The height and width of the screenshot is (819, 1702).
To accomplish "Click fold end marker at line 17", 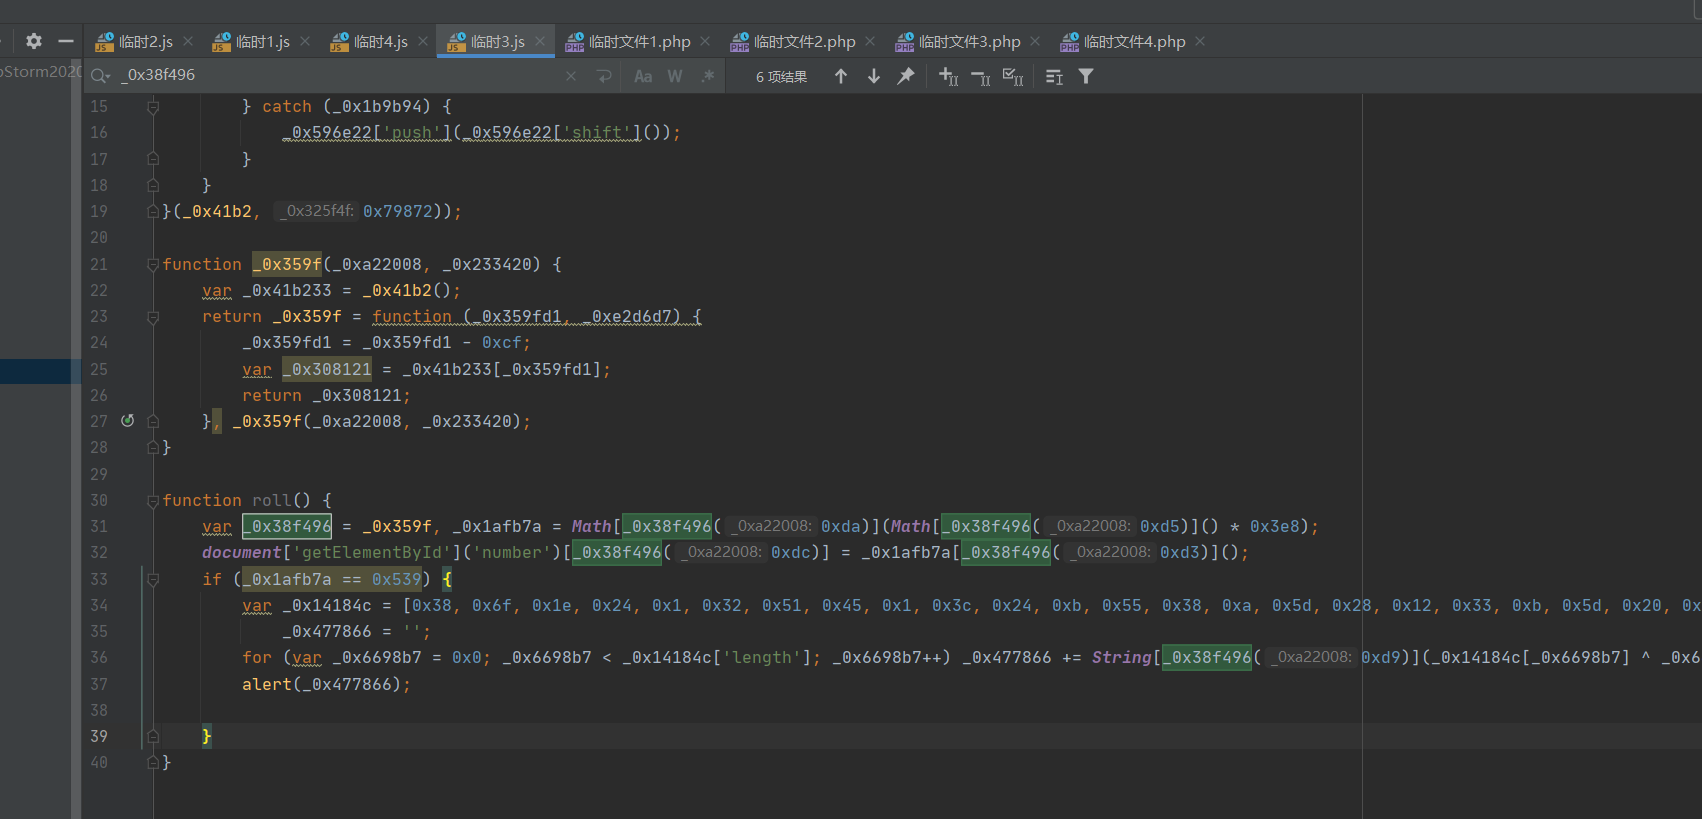I will (153, 159).
